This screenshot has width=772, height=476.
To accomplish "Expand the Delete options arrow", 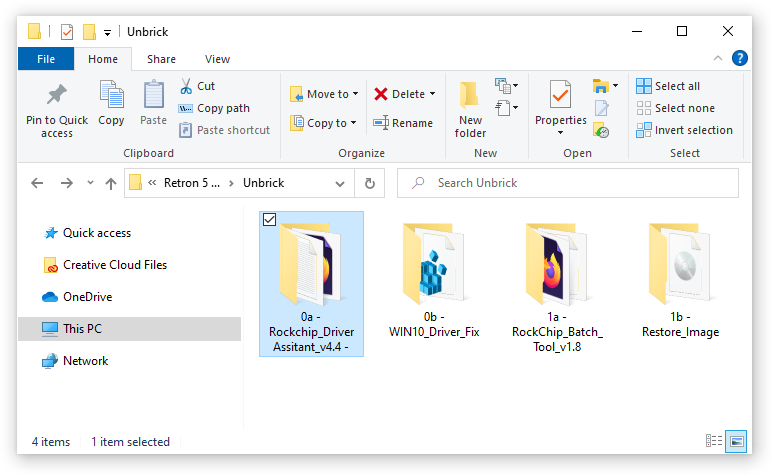I will tap(432, 94).
